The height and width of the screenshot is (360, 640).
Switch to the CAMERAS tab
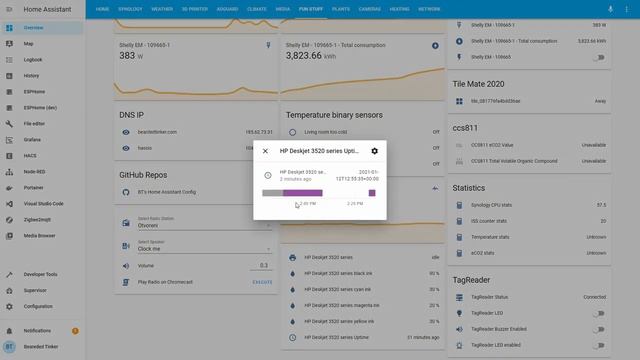(x=369, y=9)
